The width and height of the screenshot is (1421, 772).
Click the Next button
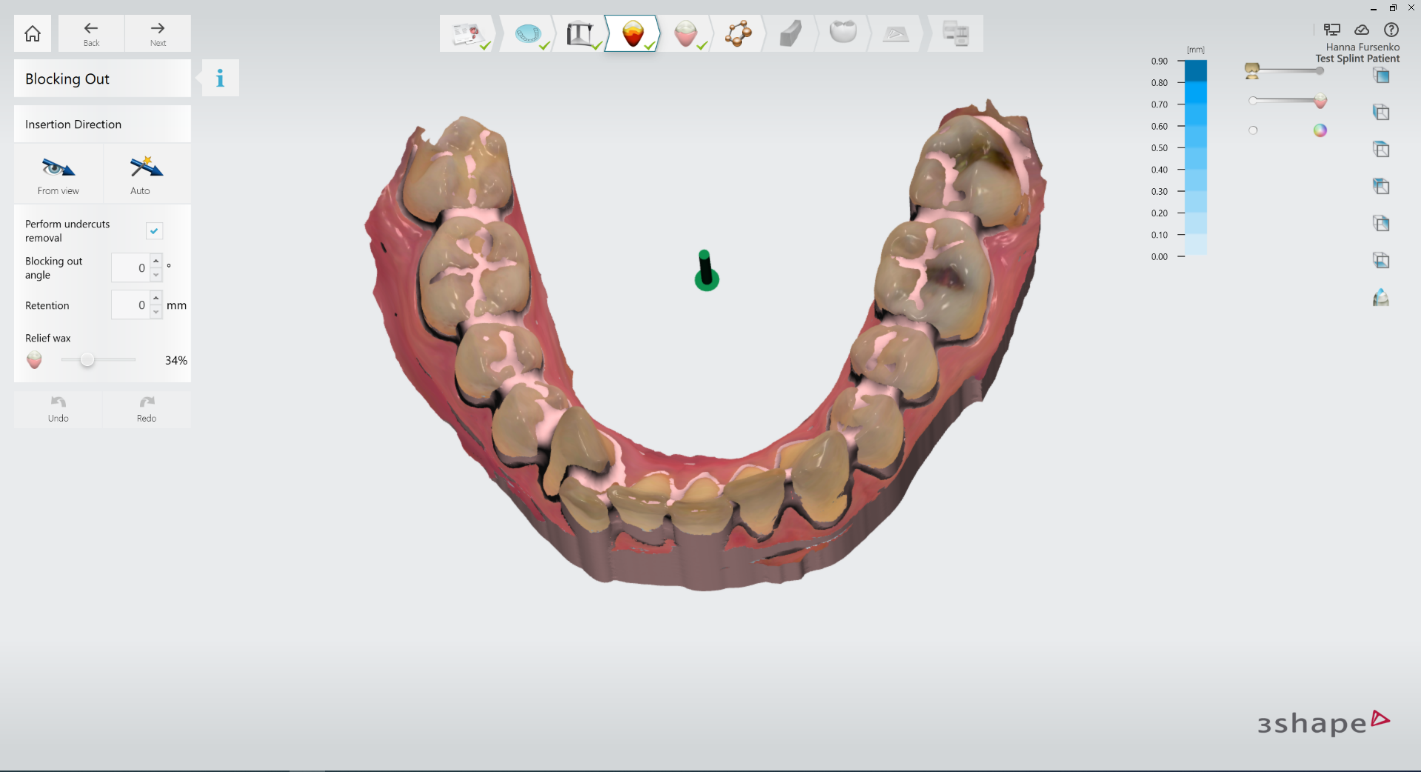tap(158, 34)
